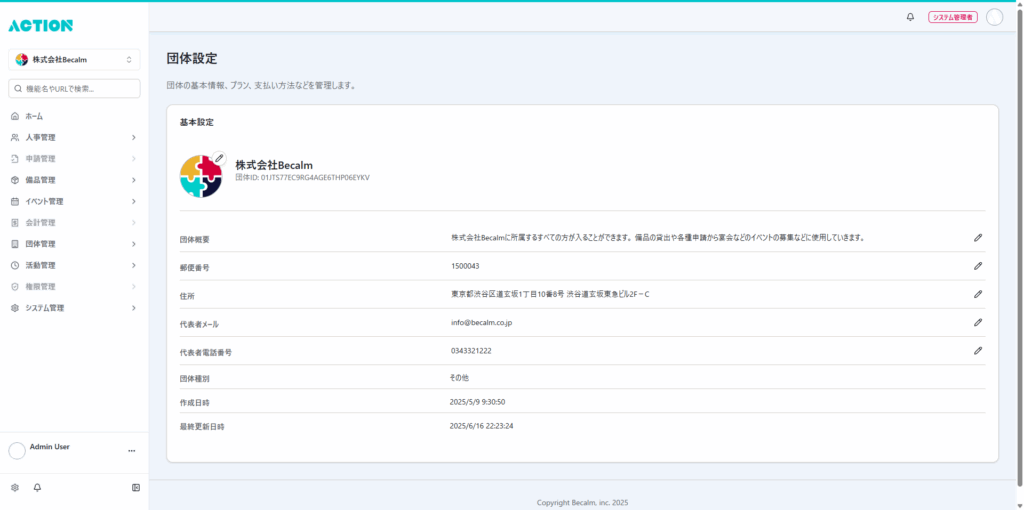Screen dimensions: 1024x510
Task: Click pencil icon for 郵便番号 row
Action: click(x=978, y=266)
